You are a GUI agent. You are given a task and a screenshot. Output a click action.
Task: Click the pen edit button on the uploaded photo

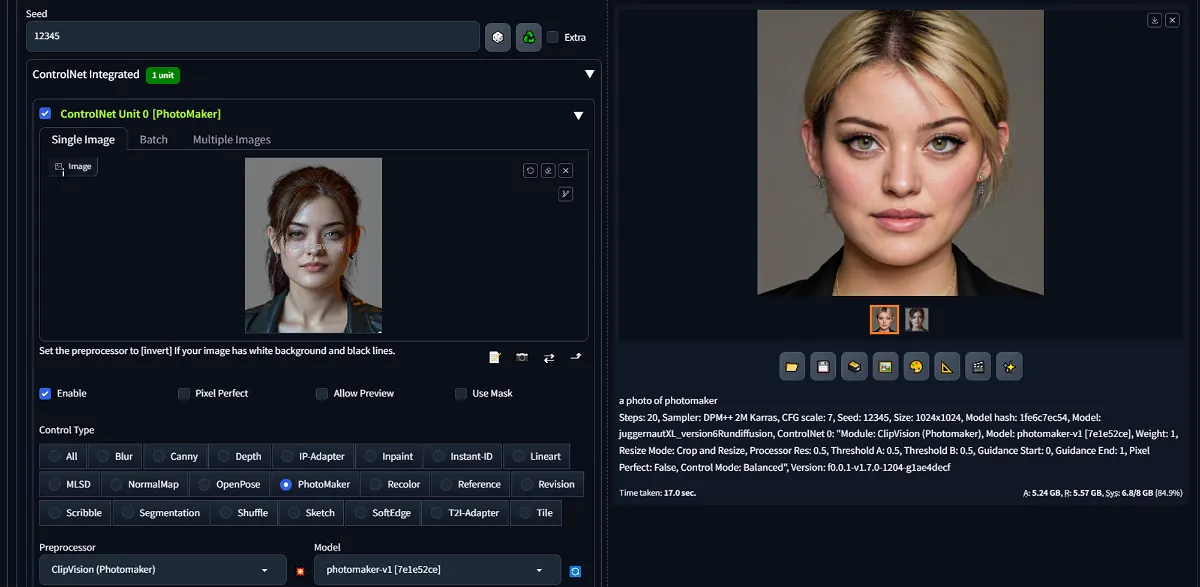click(x=565, y=193)
